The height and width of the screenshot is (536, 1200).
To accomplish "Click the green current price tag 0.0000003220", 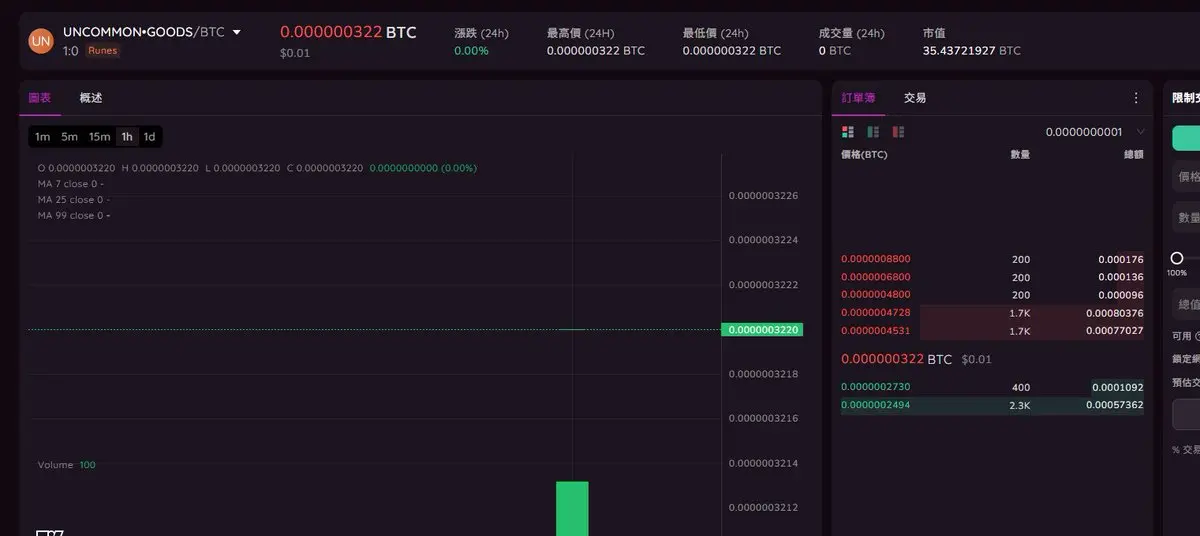I will coord(761,329).
